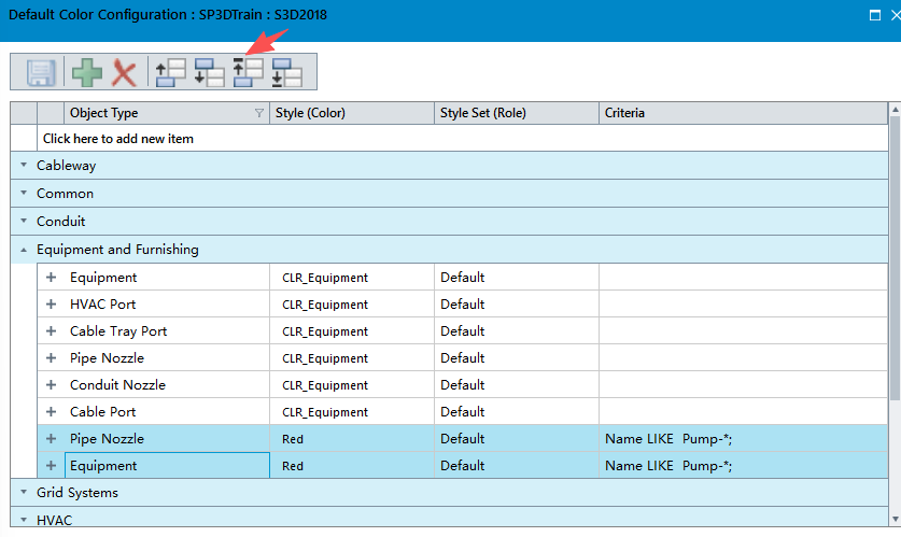The width and height of the screenshot is (901, 537).
Task: Add new rule with green plus icon
Action: pyautogui.click(x=87, y=73)
